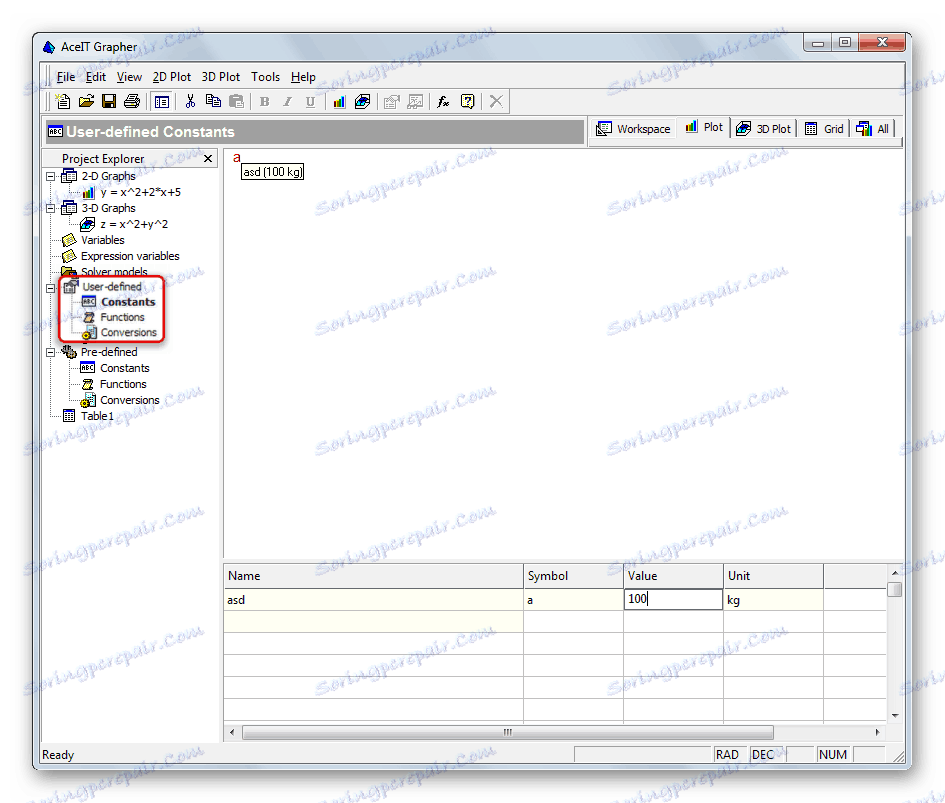
Task: Click the 2-D Graphs folder icon
Action: pyautogui.click(x=69, y=176)
